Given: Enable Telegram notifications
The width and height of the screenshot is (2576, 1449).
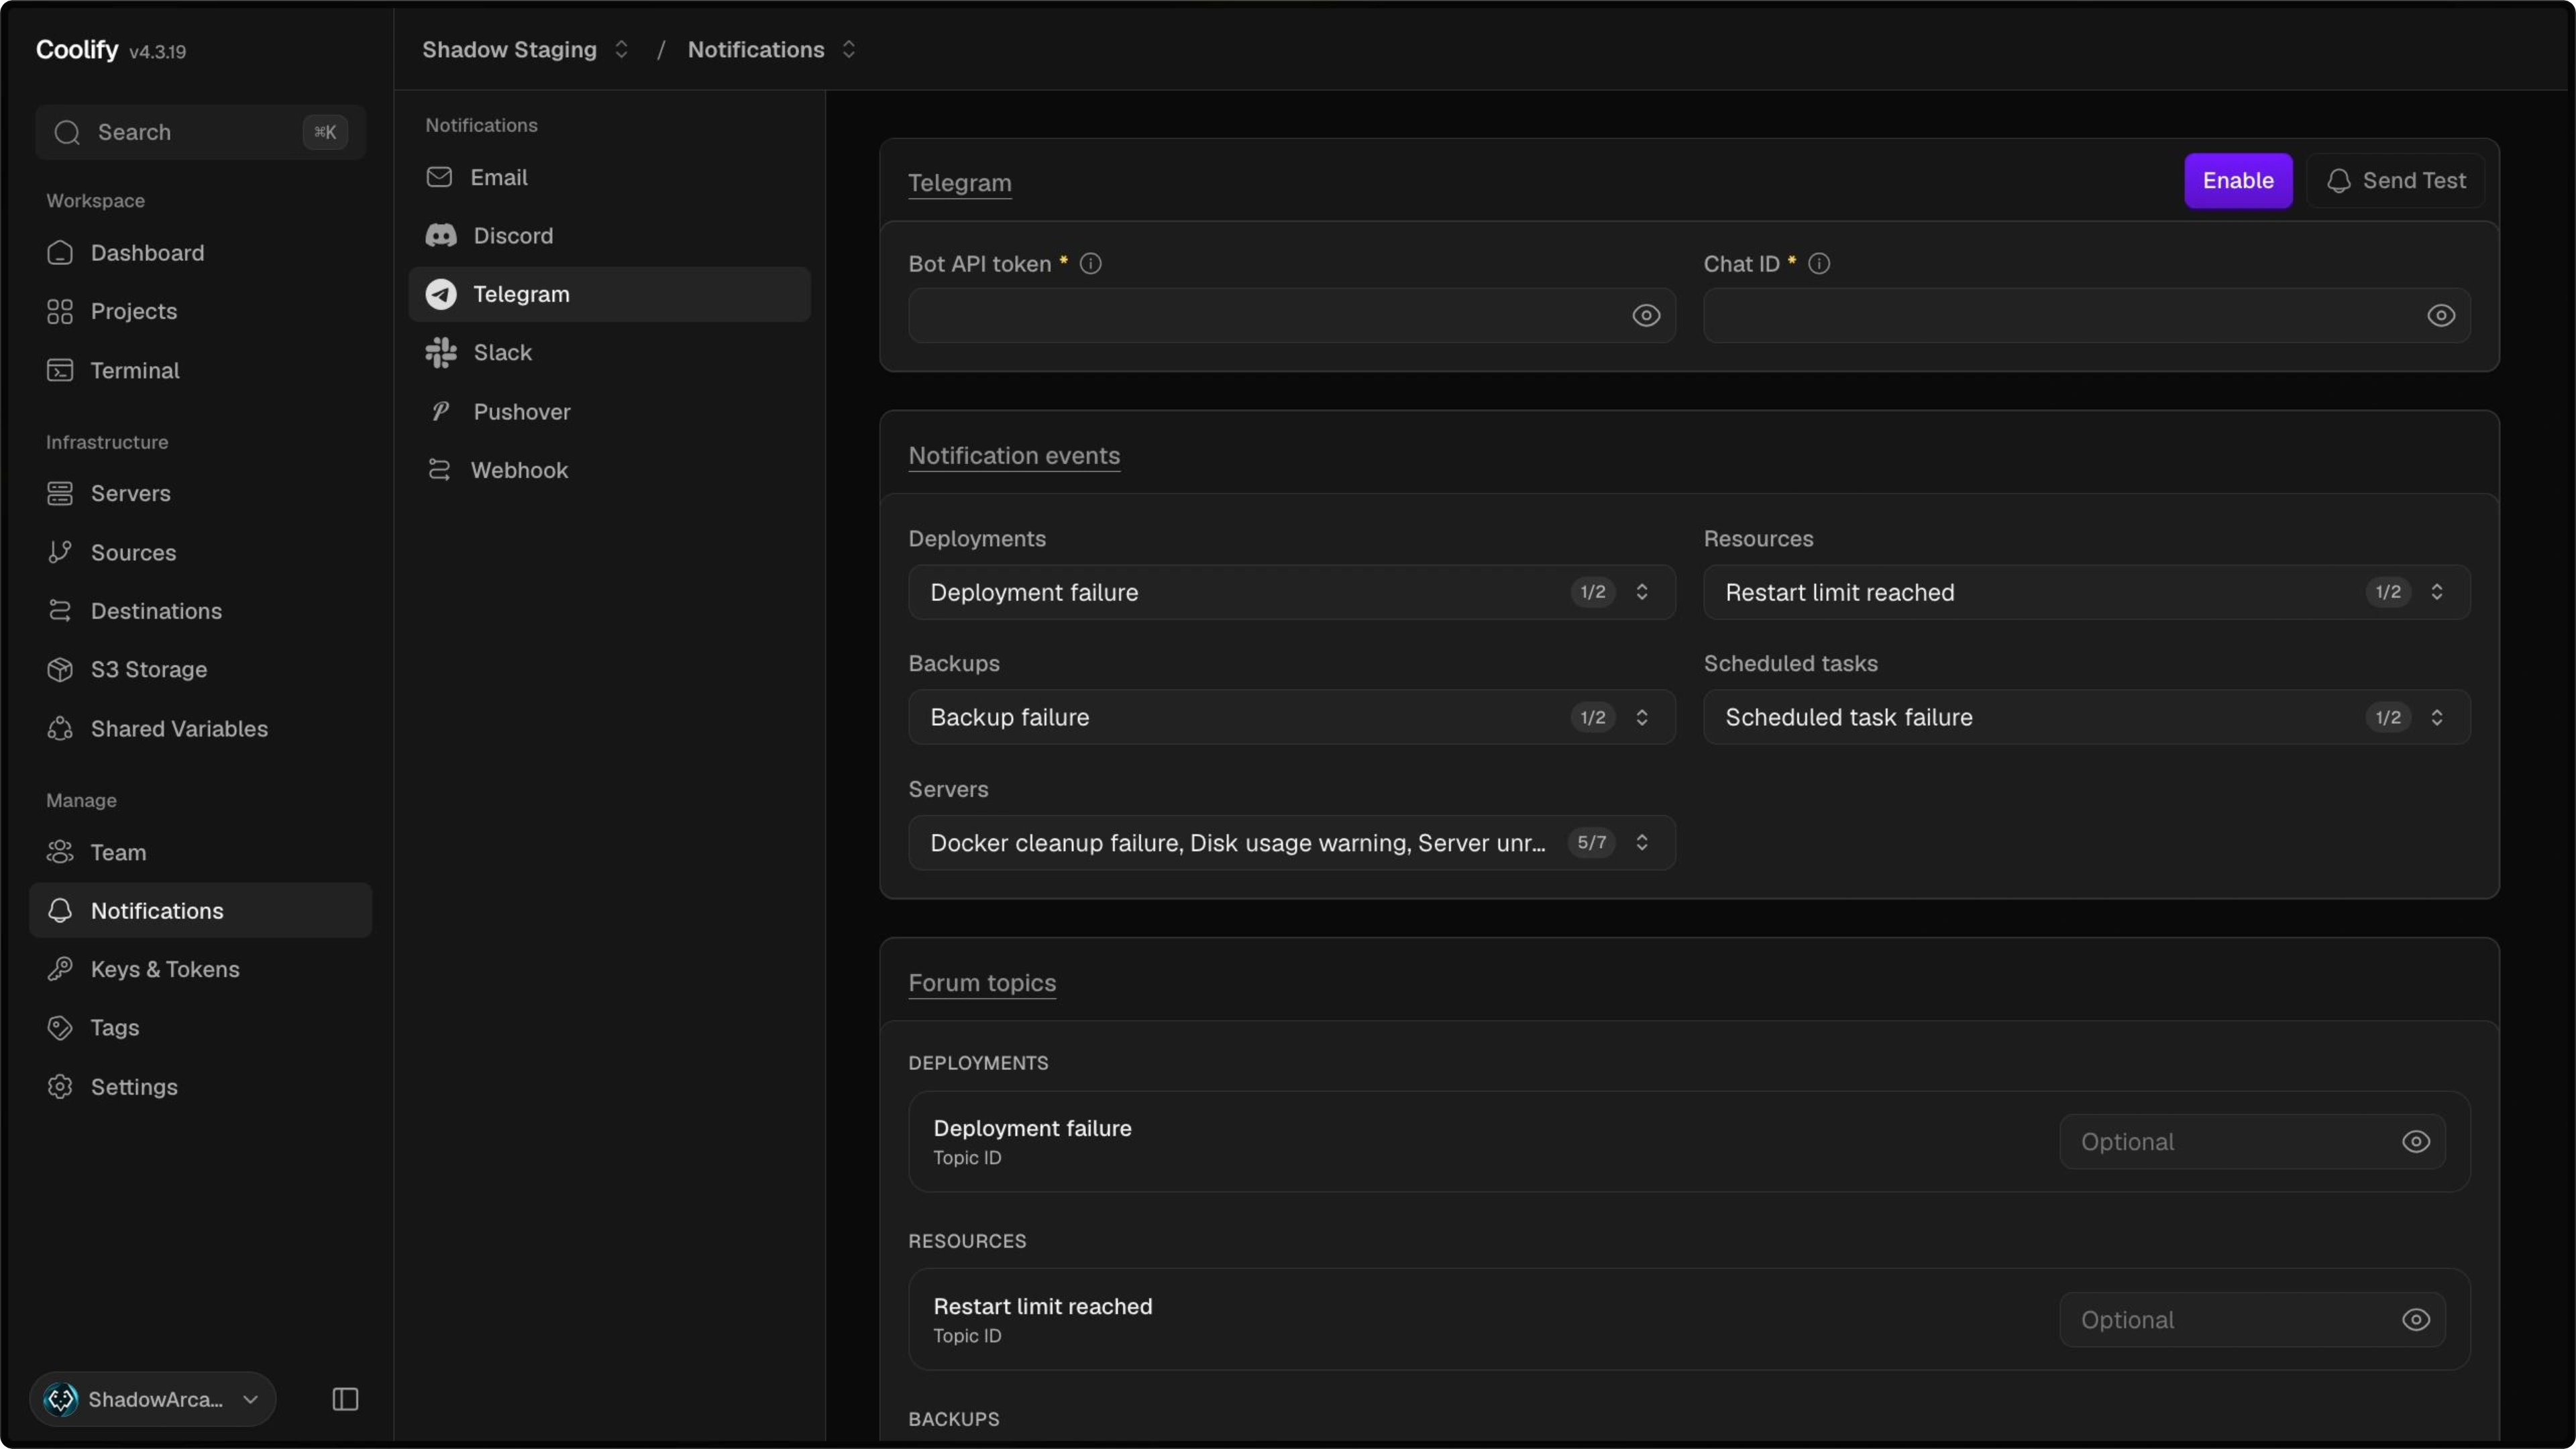Looking at the screenshot, I should pos(2238,181).
